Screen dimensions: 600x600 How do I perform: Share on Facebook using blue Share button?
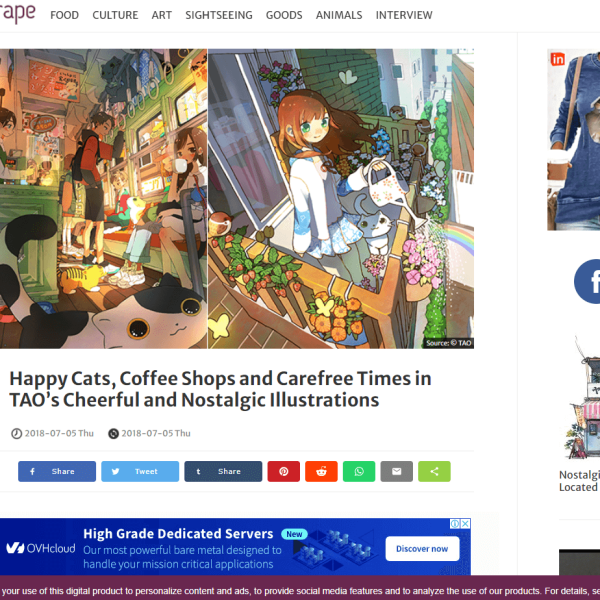[57, 471]
